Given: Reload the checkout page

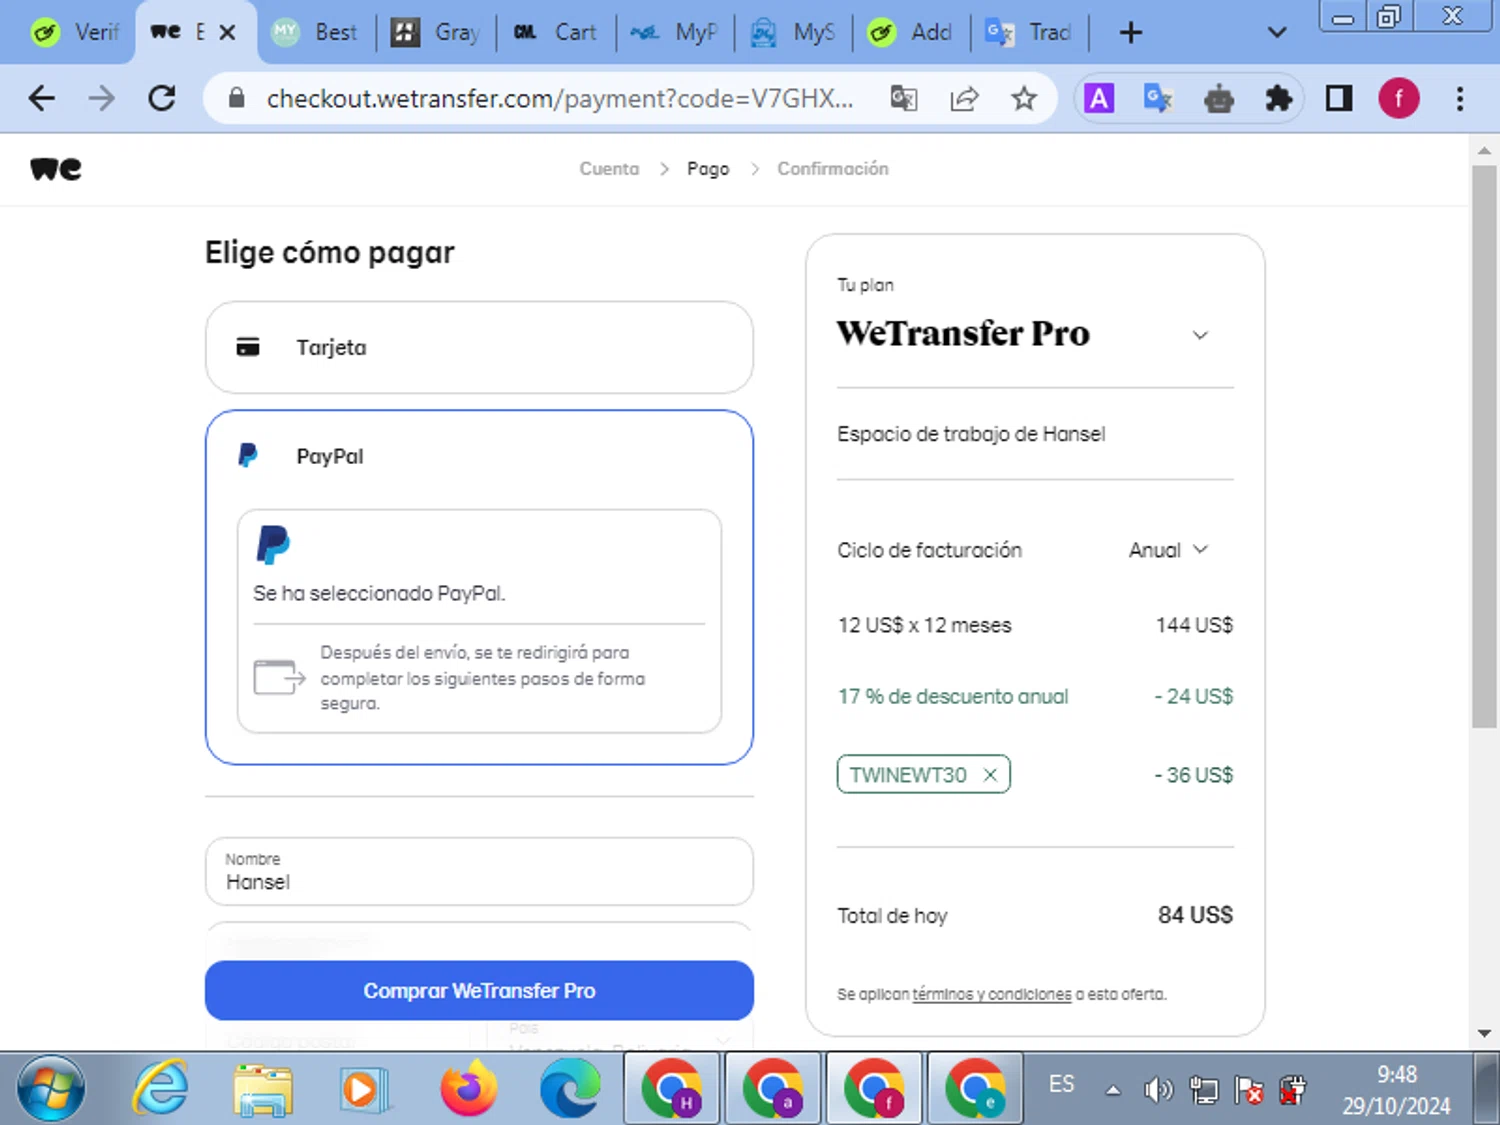Looking at the screenshot, I should point(162,98).
